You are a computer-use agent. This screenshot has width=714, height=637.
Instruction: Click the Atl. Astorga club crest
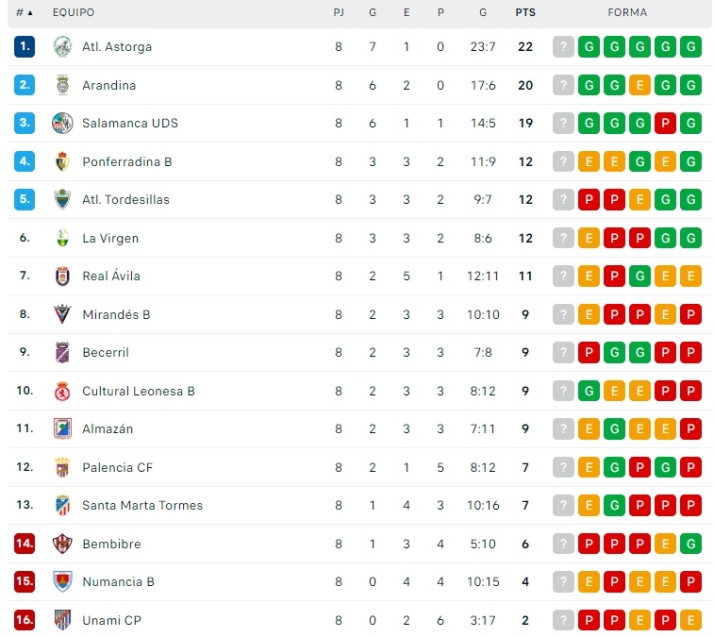(63, 46)
